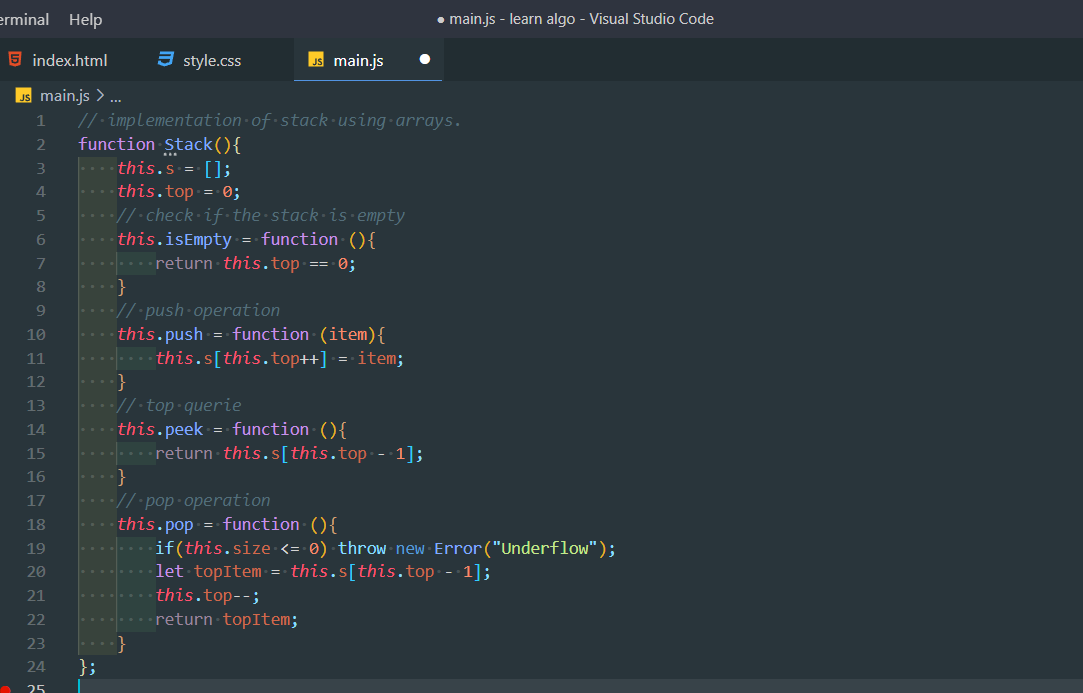Screen dimensions: 1083x693
Task: Click 'Error' class name on line 19
Action: point(457,548)
